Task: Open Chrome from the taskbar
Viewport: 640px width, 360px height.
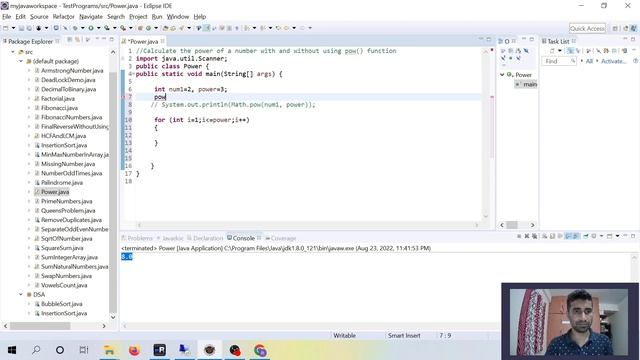Action: pyautogui.click(x=260, y=350)
